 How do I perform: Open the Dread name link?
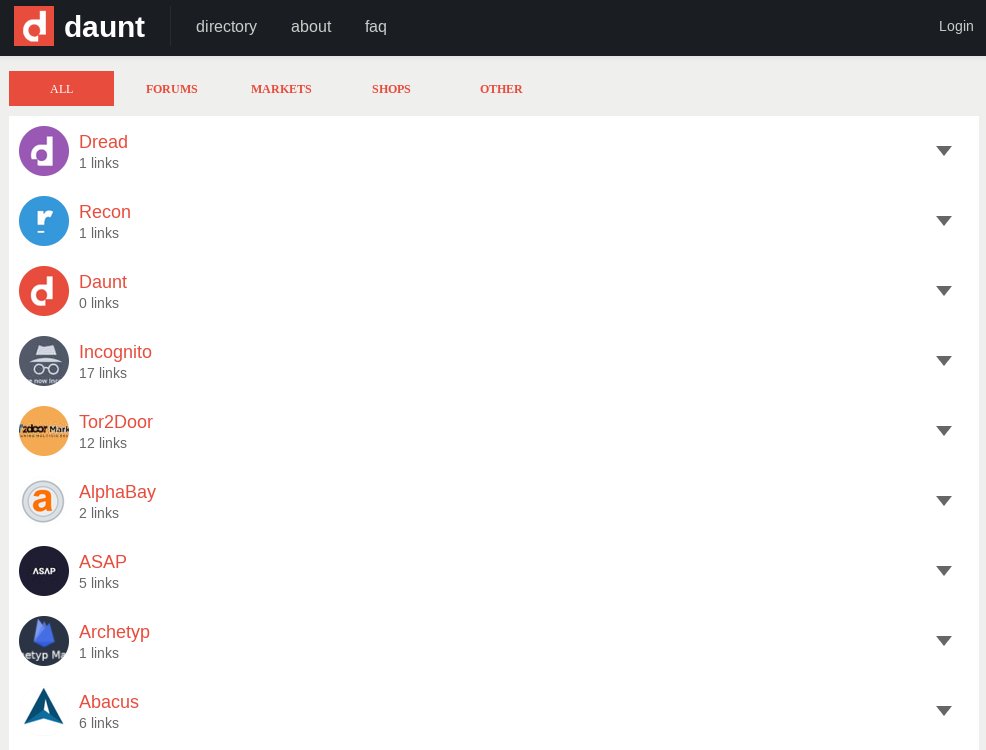point(103,141)
